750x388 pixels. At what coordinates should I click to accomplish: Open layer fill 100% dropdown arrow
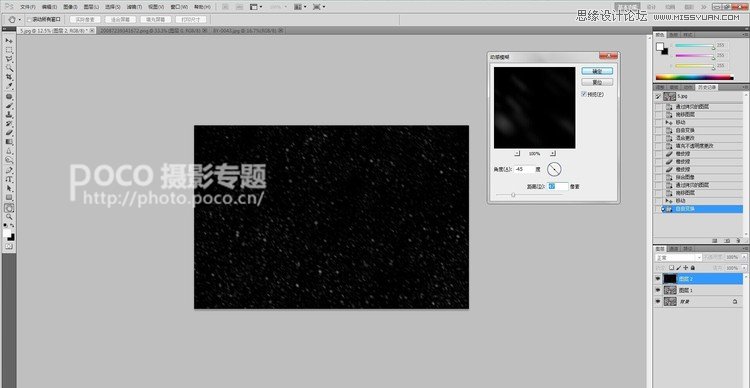[744, 268]
